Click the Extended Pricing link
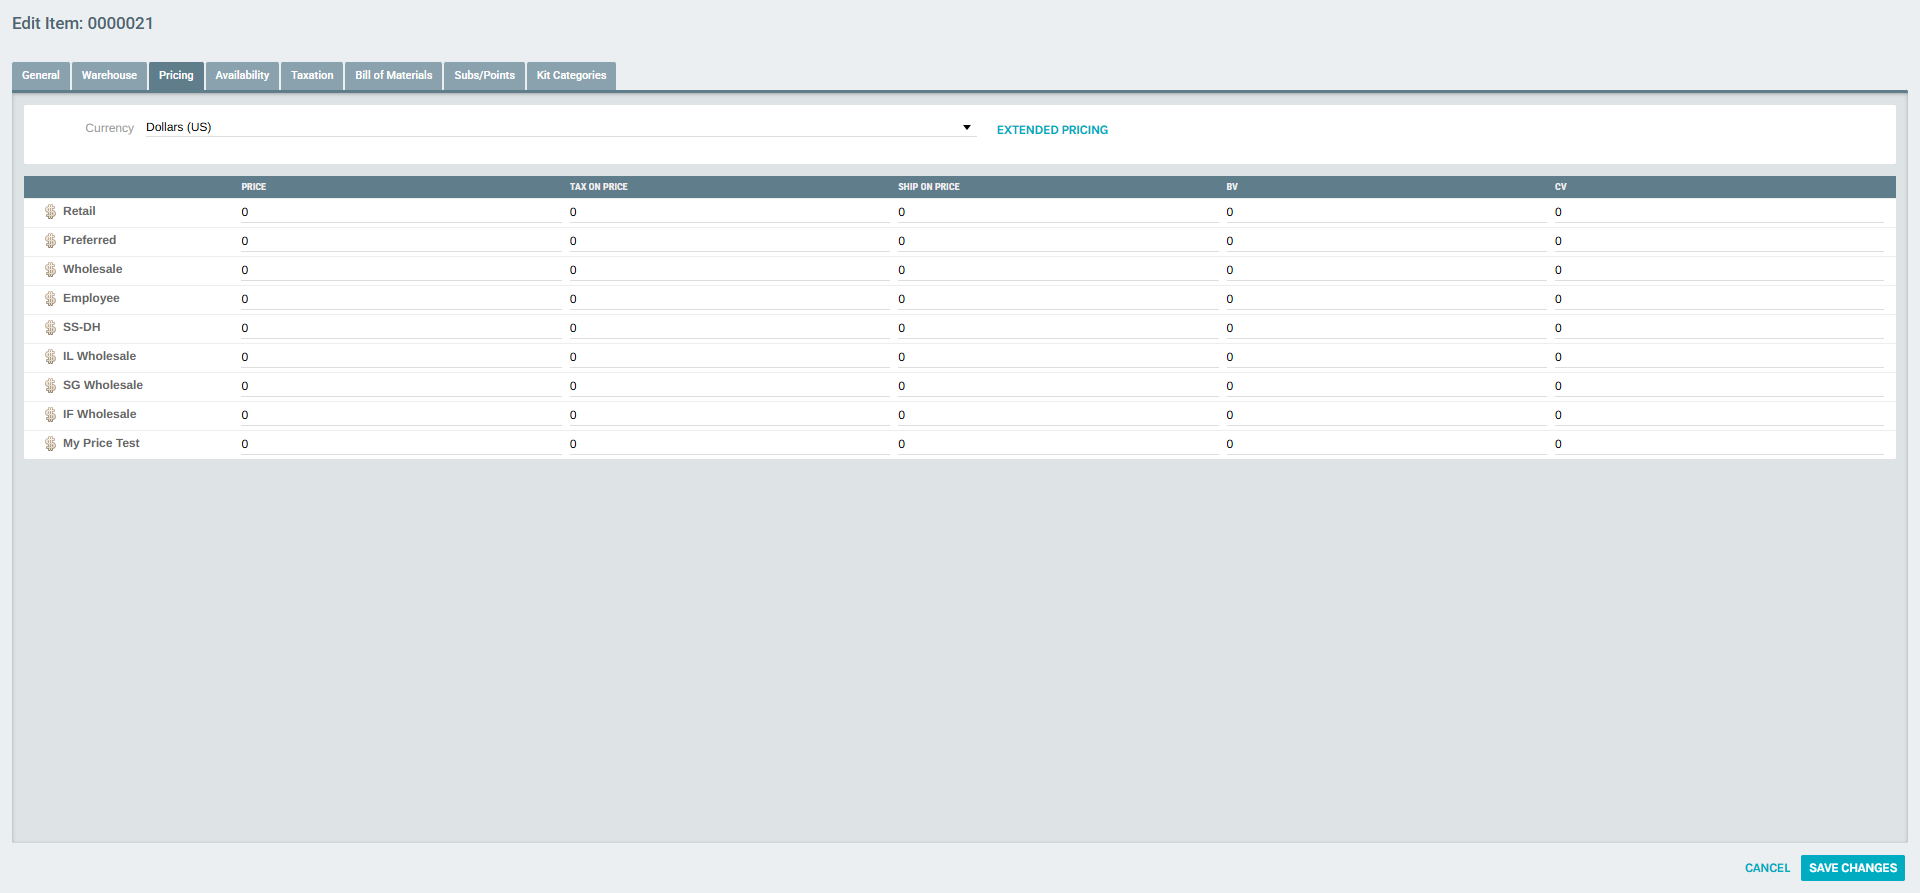The width and height of the screenshot is (1920, 893). click(x=1052, y=130)
